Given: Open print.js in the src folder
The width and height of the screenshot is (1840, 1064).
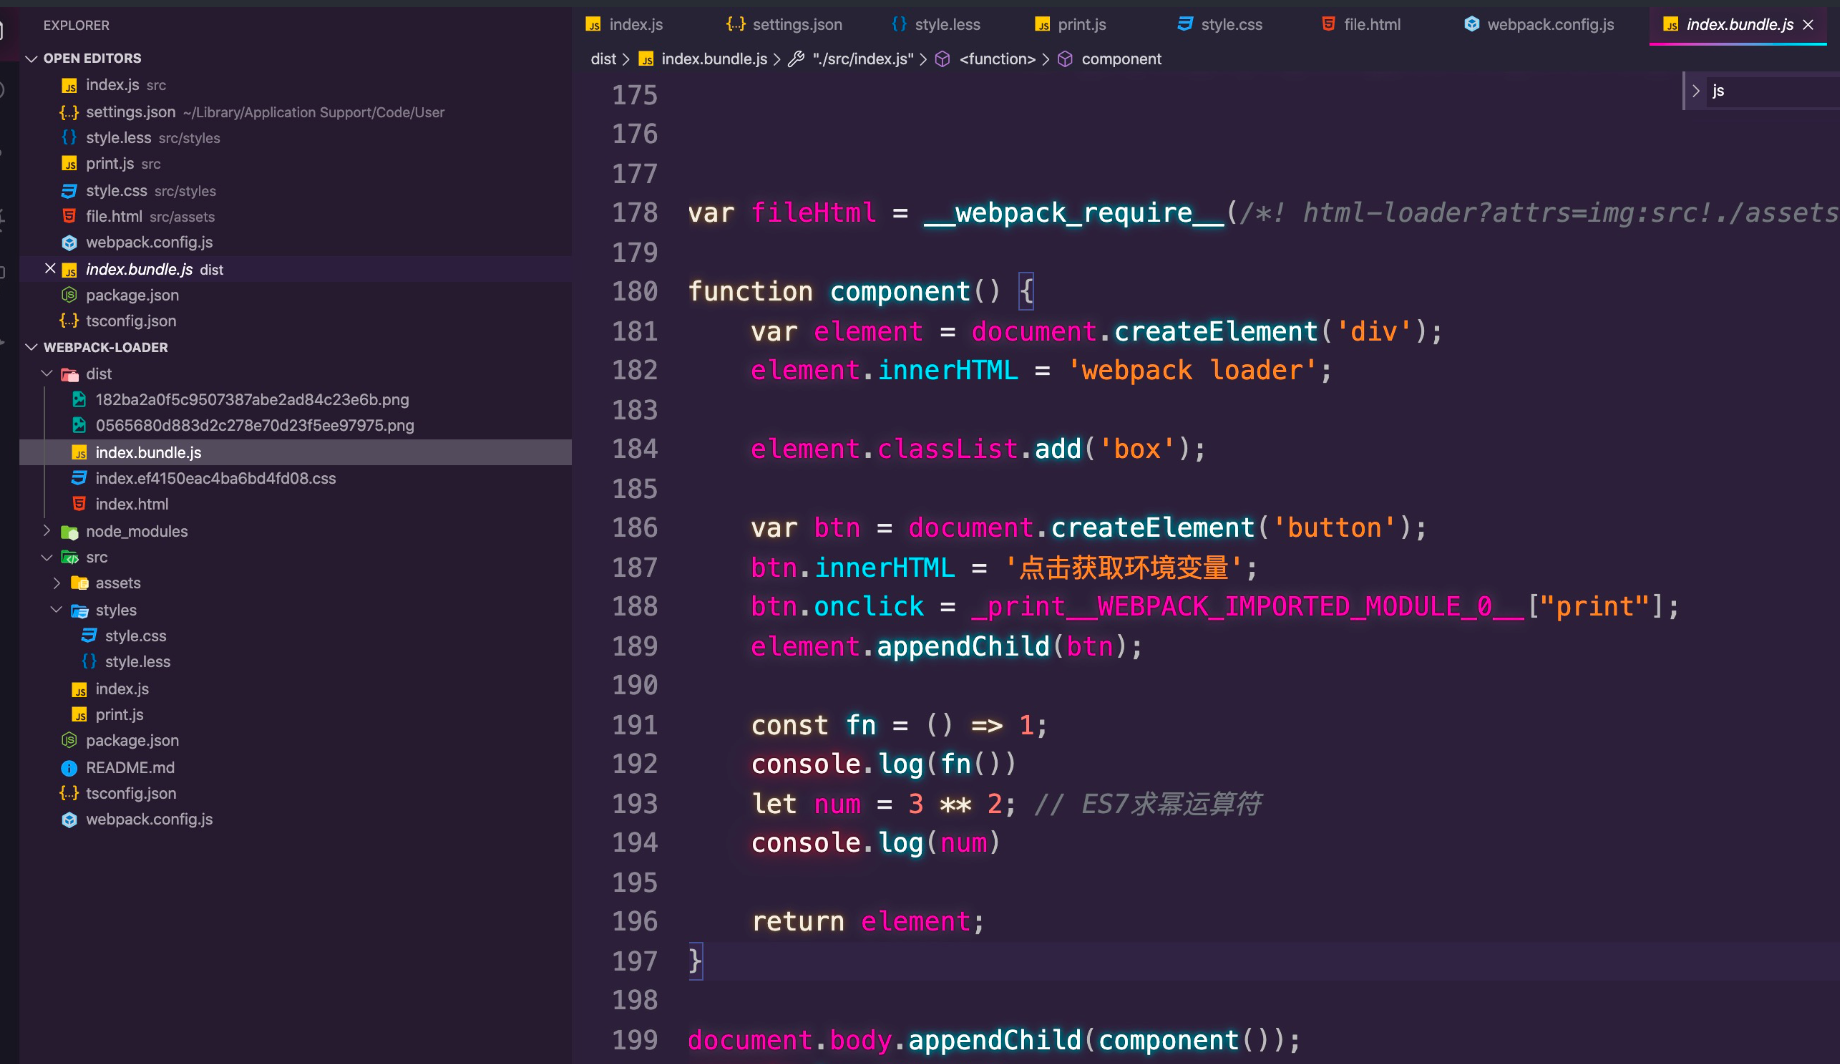Looking at the screenshot, I should click(119, 715).
